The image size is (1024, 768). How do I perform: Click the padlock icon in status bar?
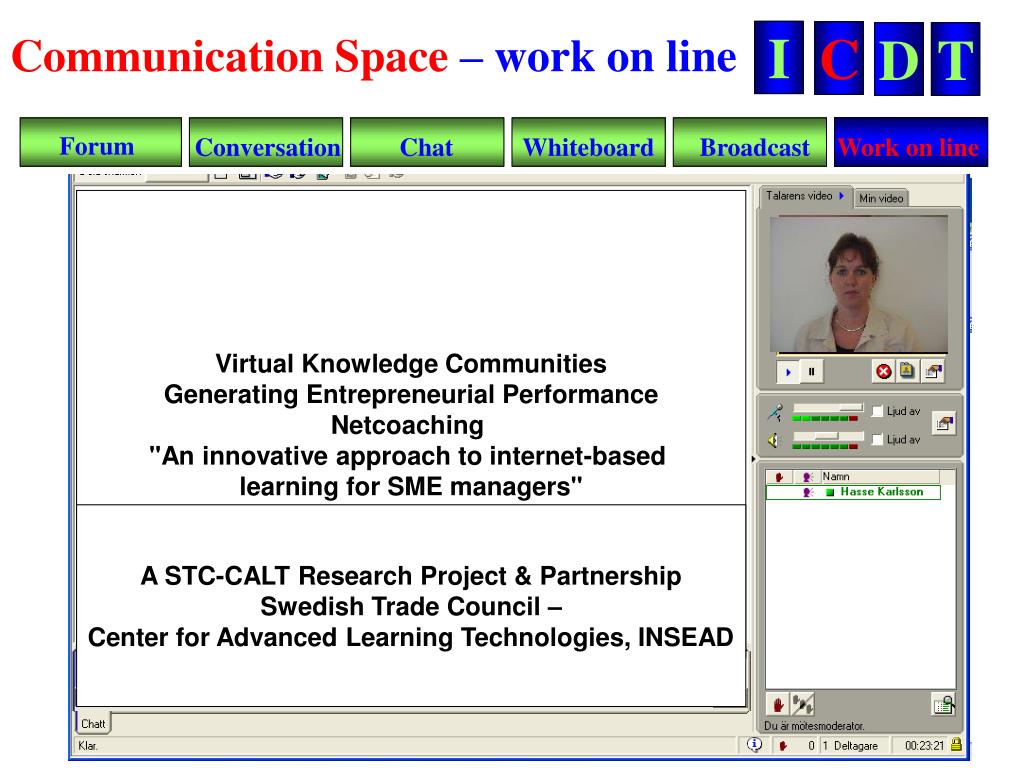956,744
